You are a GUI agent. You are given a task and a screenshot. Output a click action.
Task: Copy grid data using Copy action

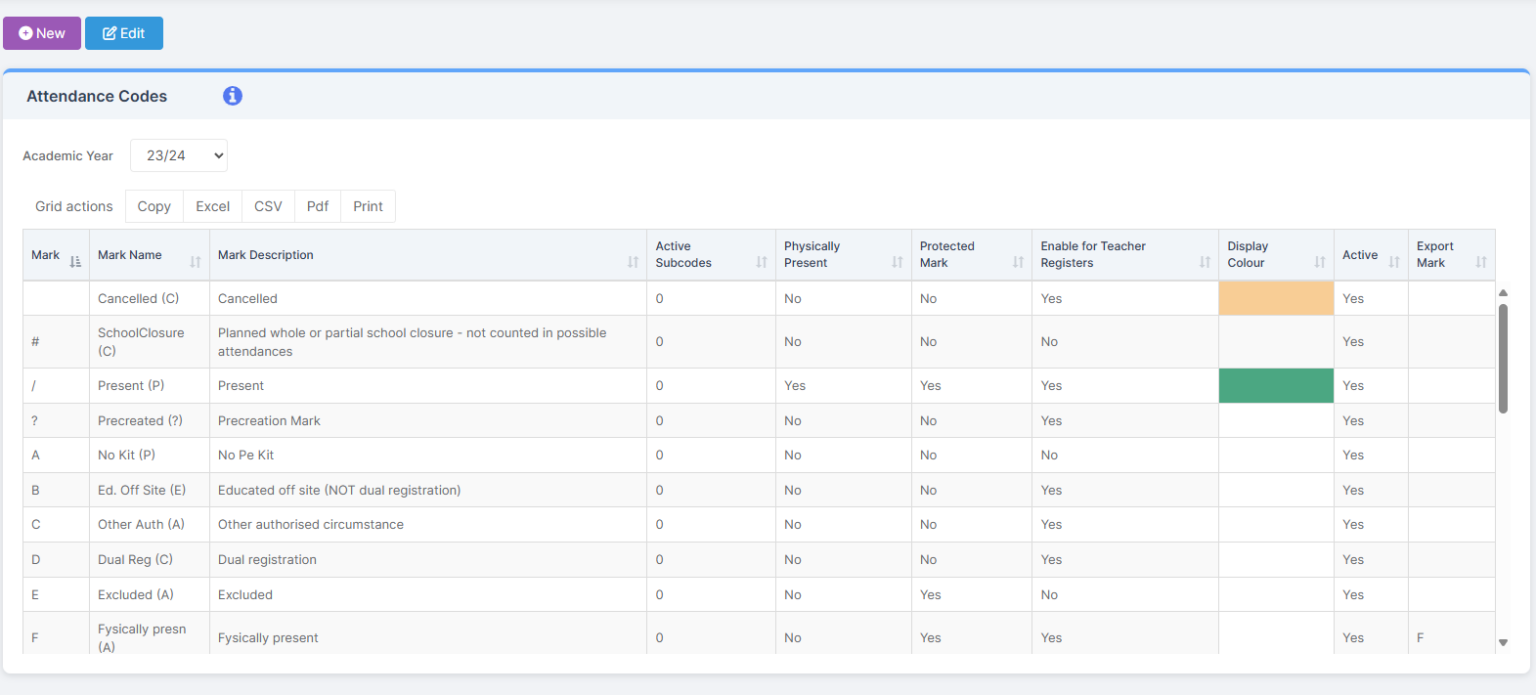tap(154, 206)
